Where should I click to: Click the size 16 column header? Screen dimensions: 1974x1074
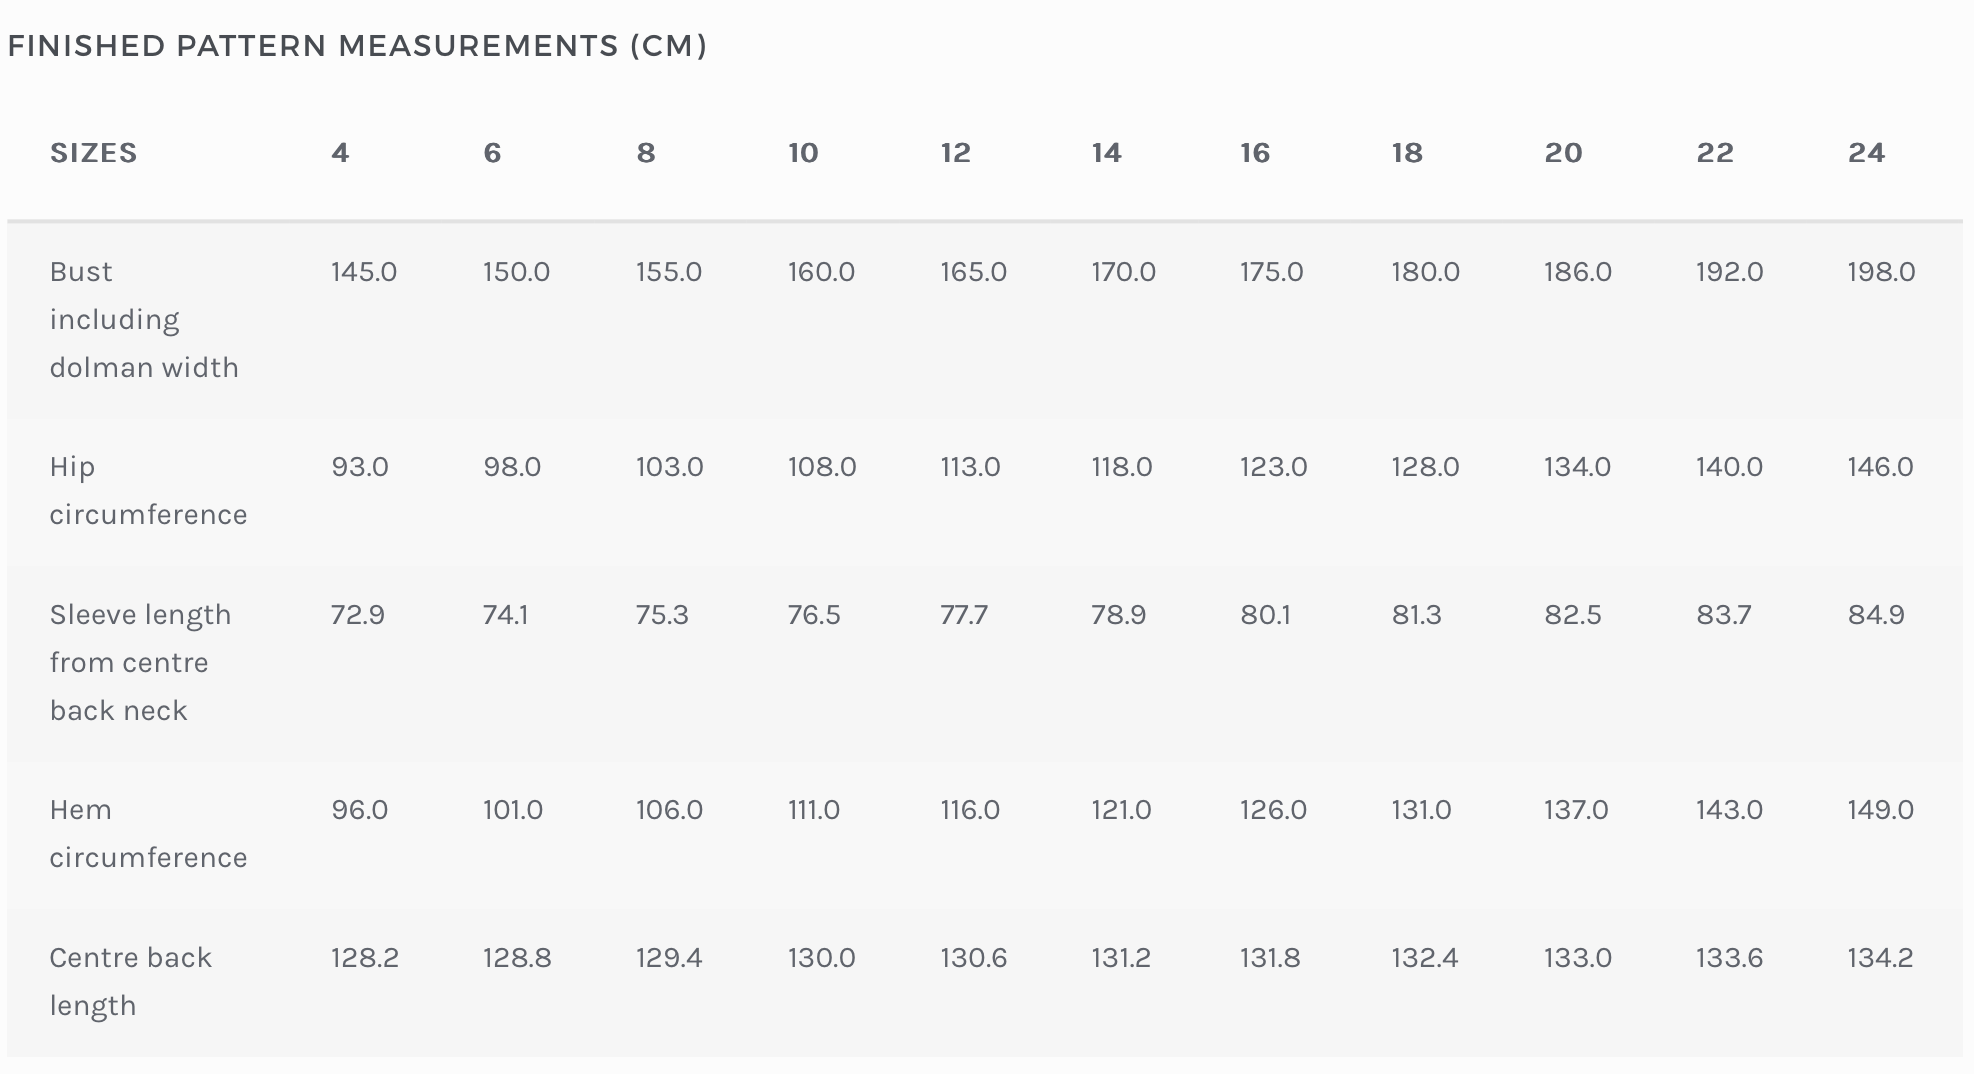tap(1255, 153)
